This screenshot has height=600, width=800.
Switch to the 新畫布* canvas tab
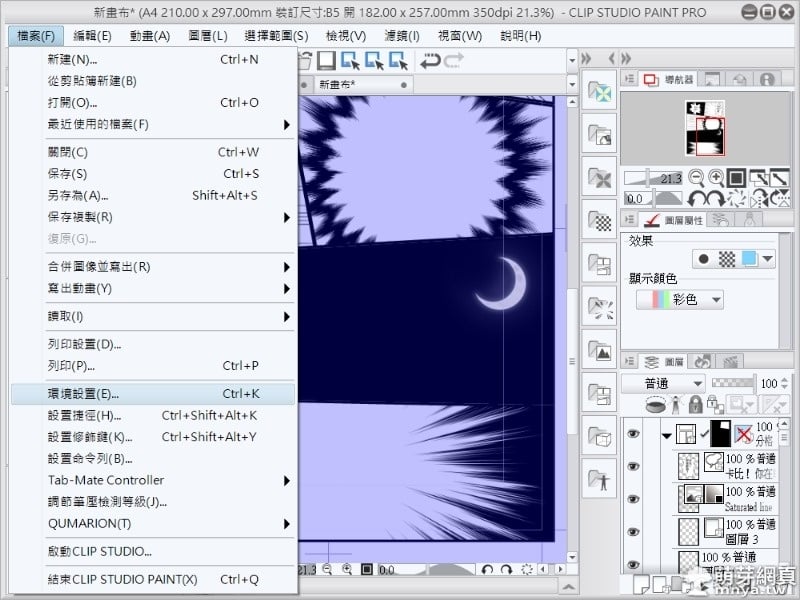362,84
